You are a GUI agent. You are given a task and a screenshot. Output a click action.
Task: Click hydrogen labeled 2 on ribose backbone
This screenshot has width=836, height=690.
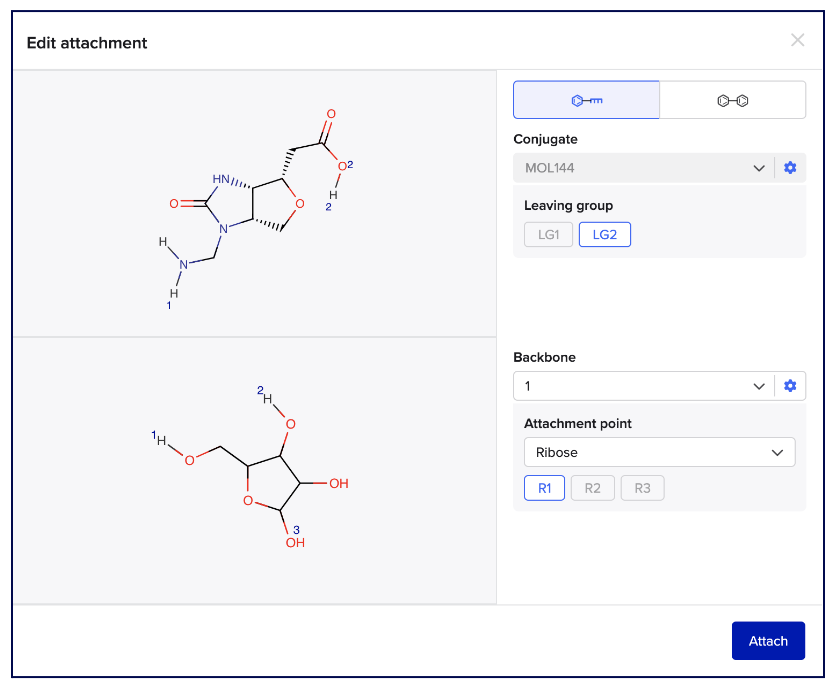click(x=268, y=398)
